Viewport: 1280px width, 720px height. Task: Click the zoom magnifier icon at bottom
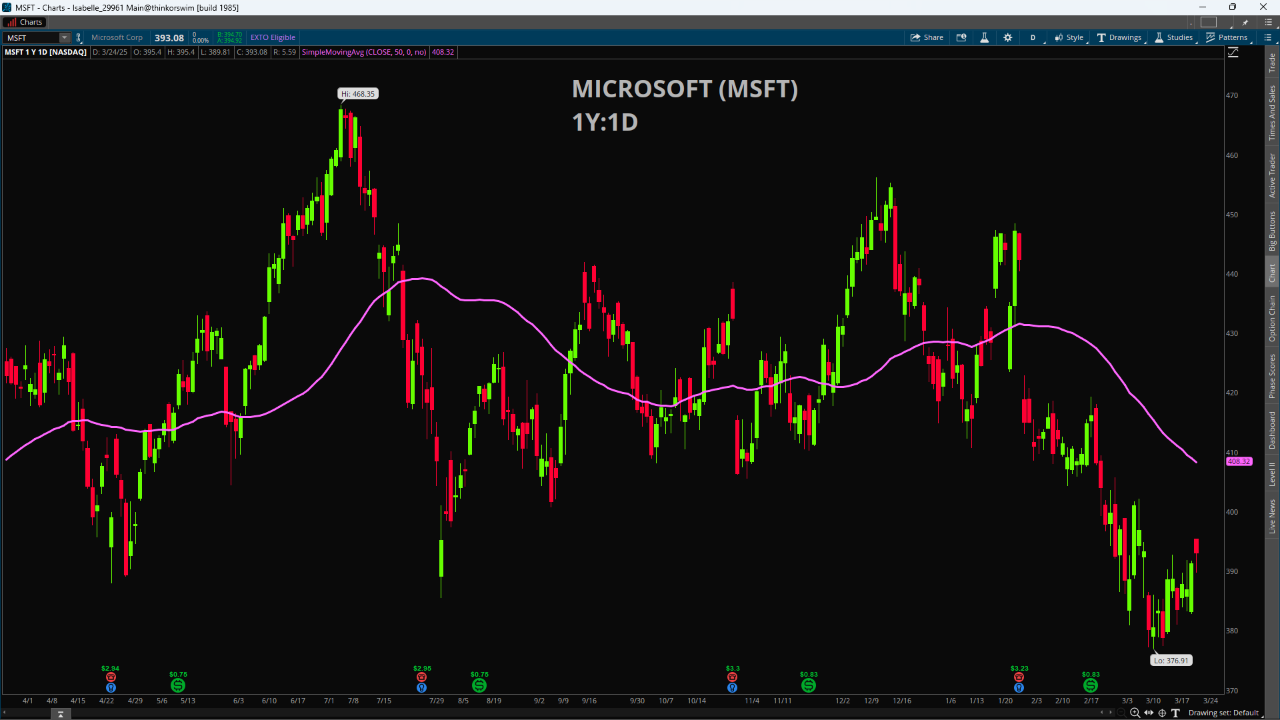point(1134,713)
